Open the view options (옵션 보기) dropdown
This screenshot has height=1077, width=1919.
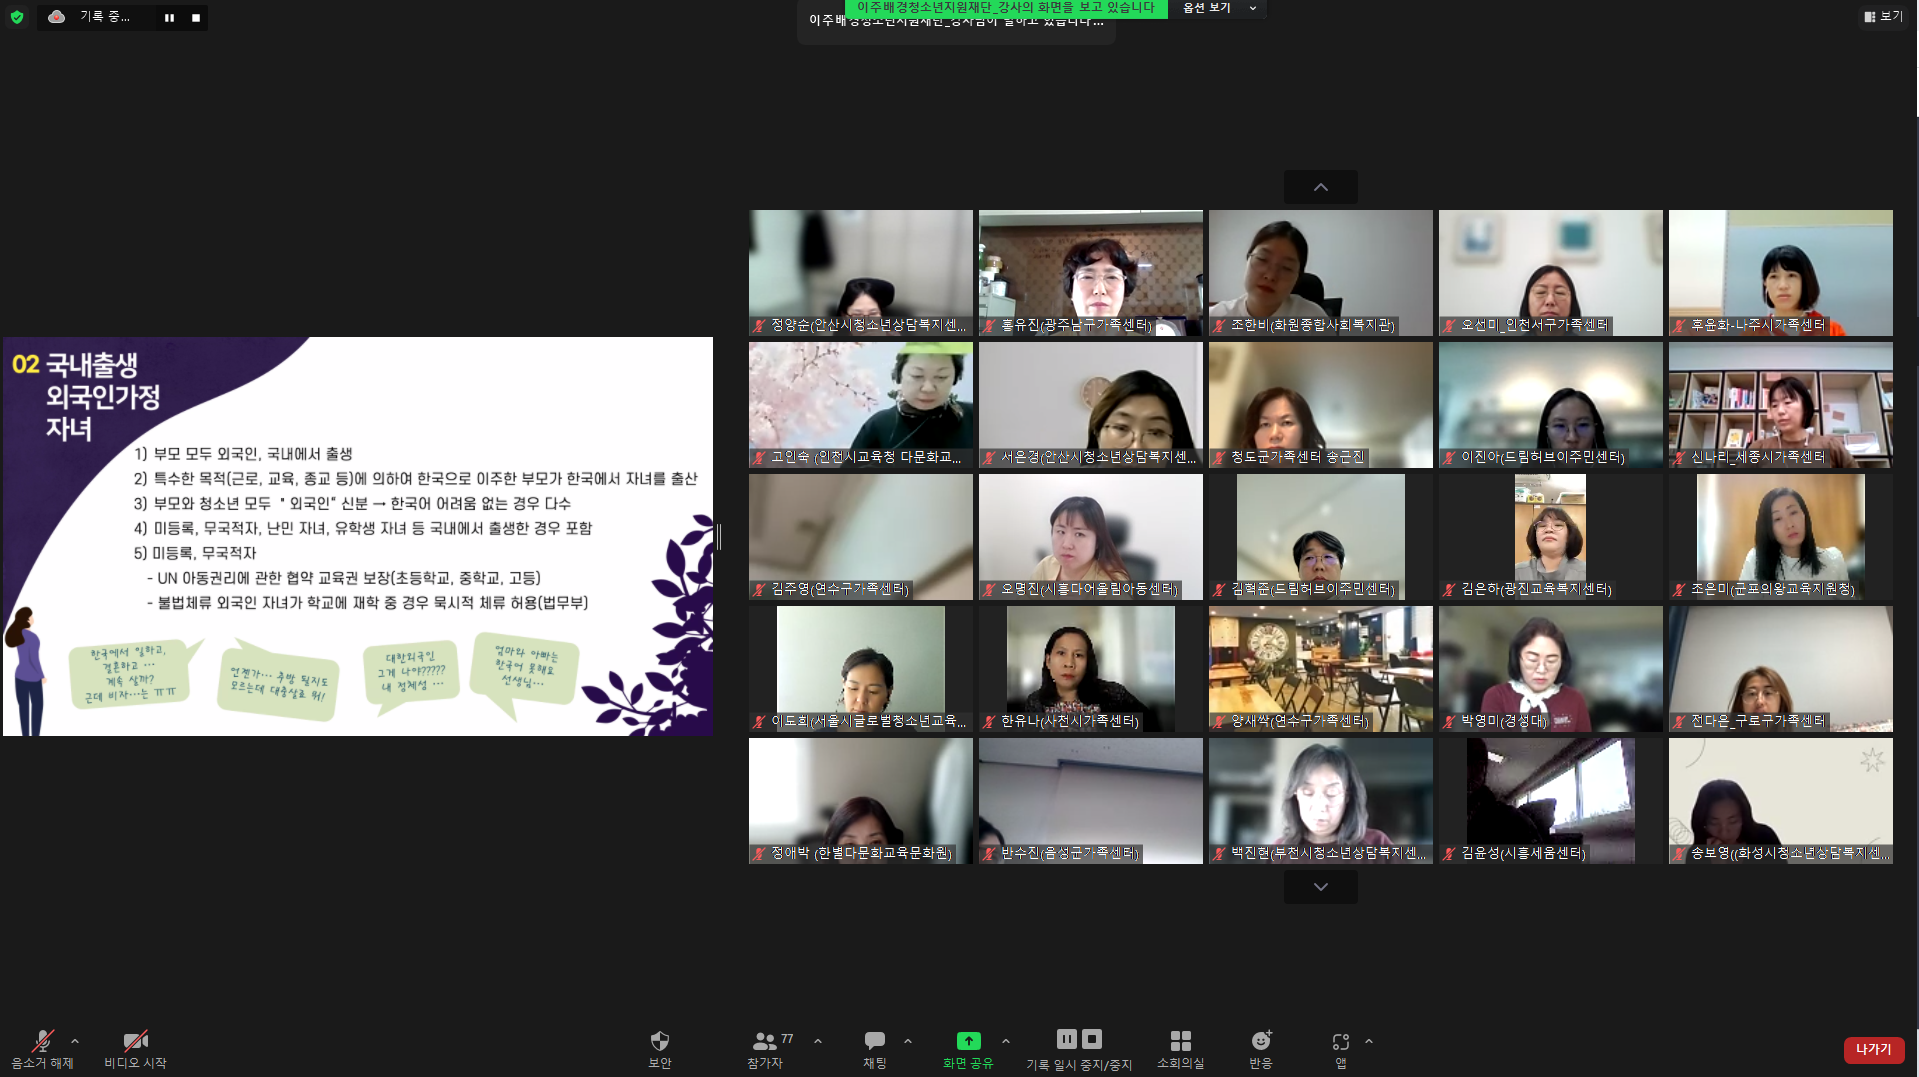click(1217, 8)
